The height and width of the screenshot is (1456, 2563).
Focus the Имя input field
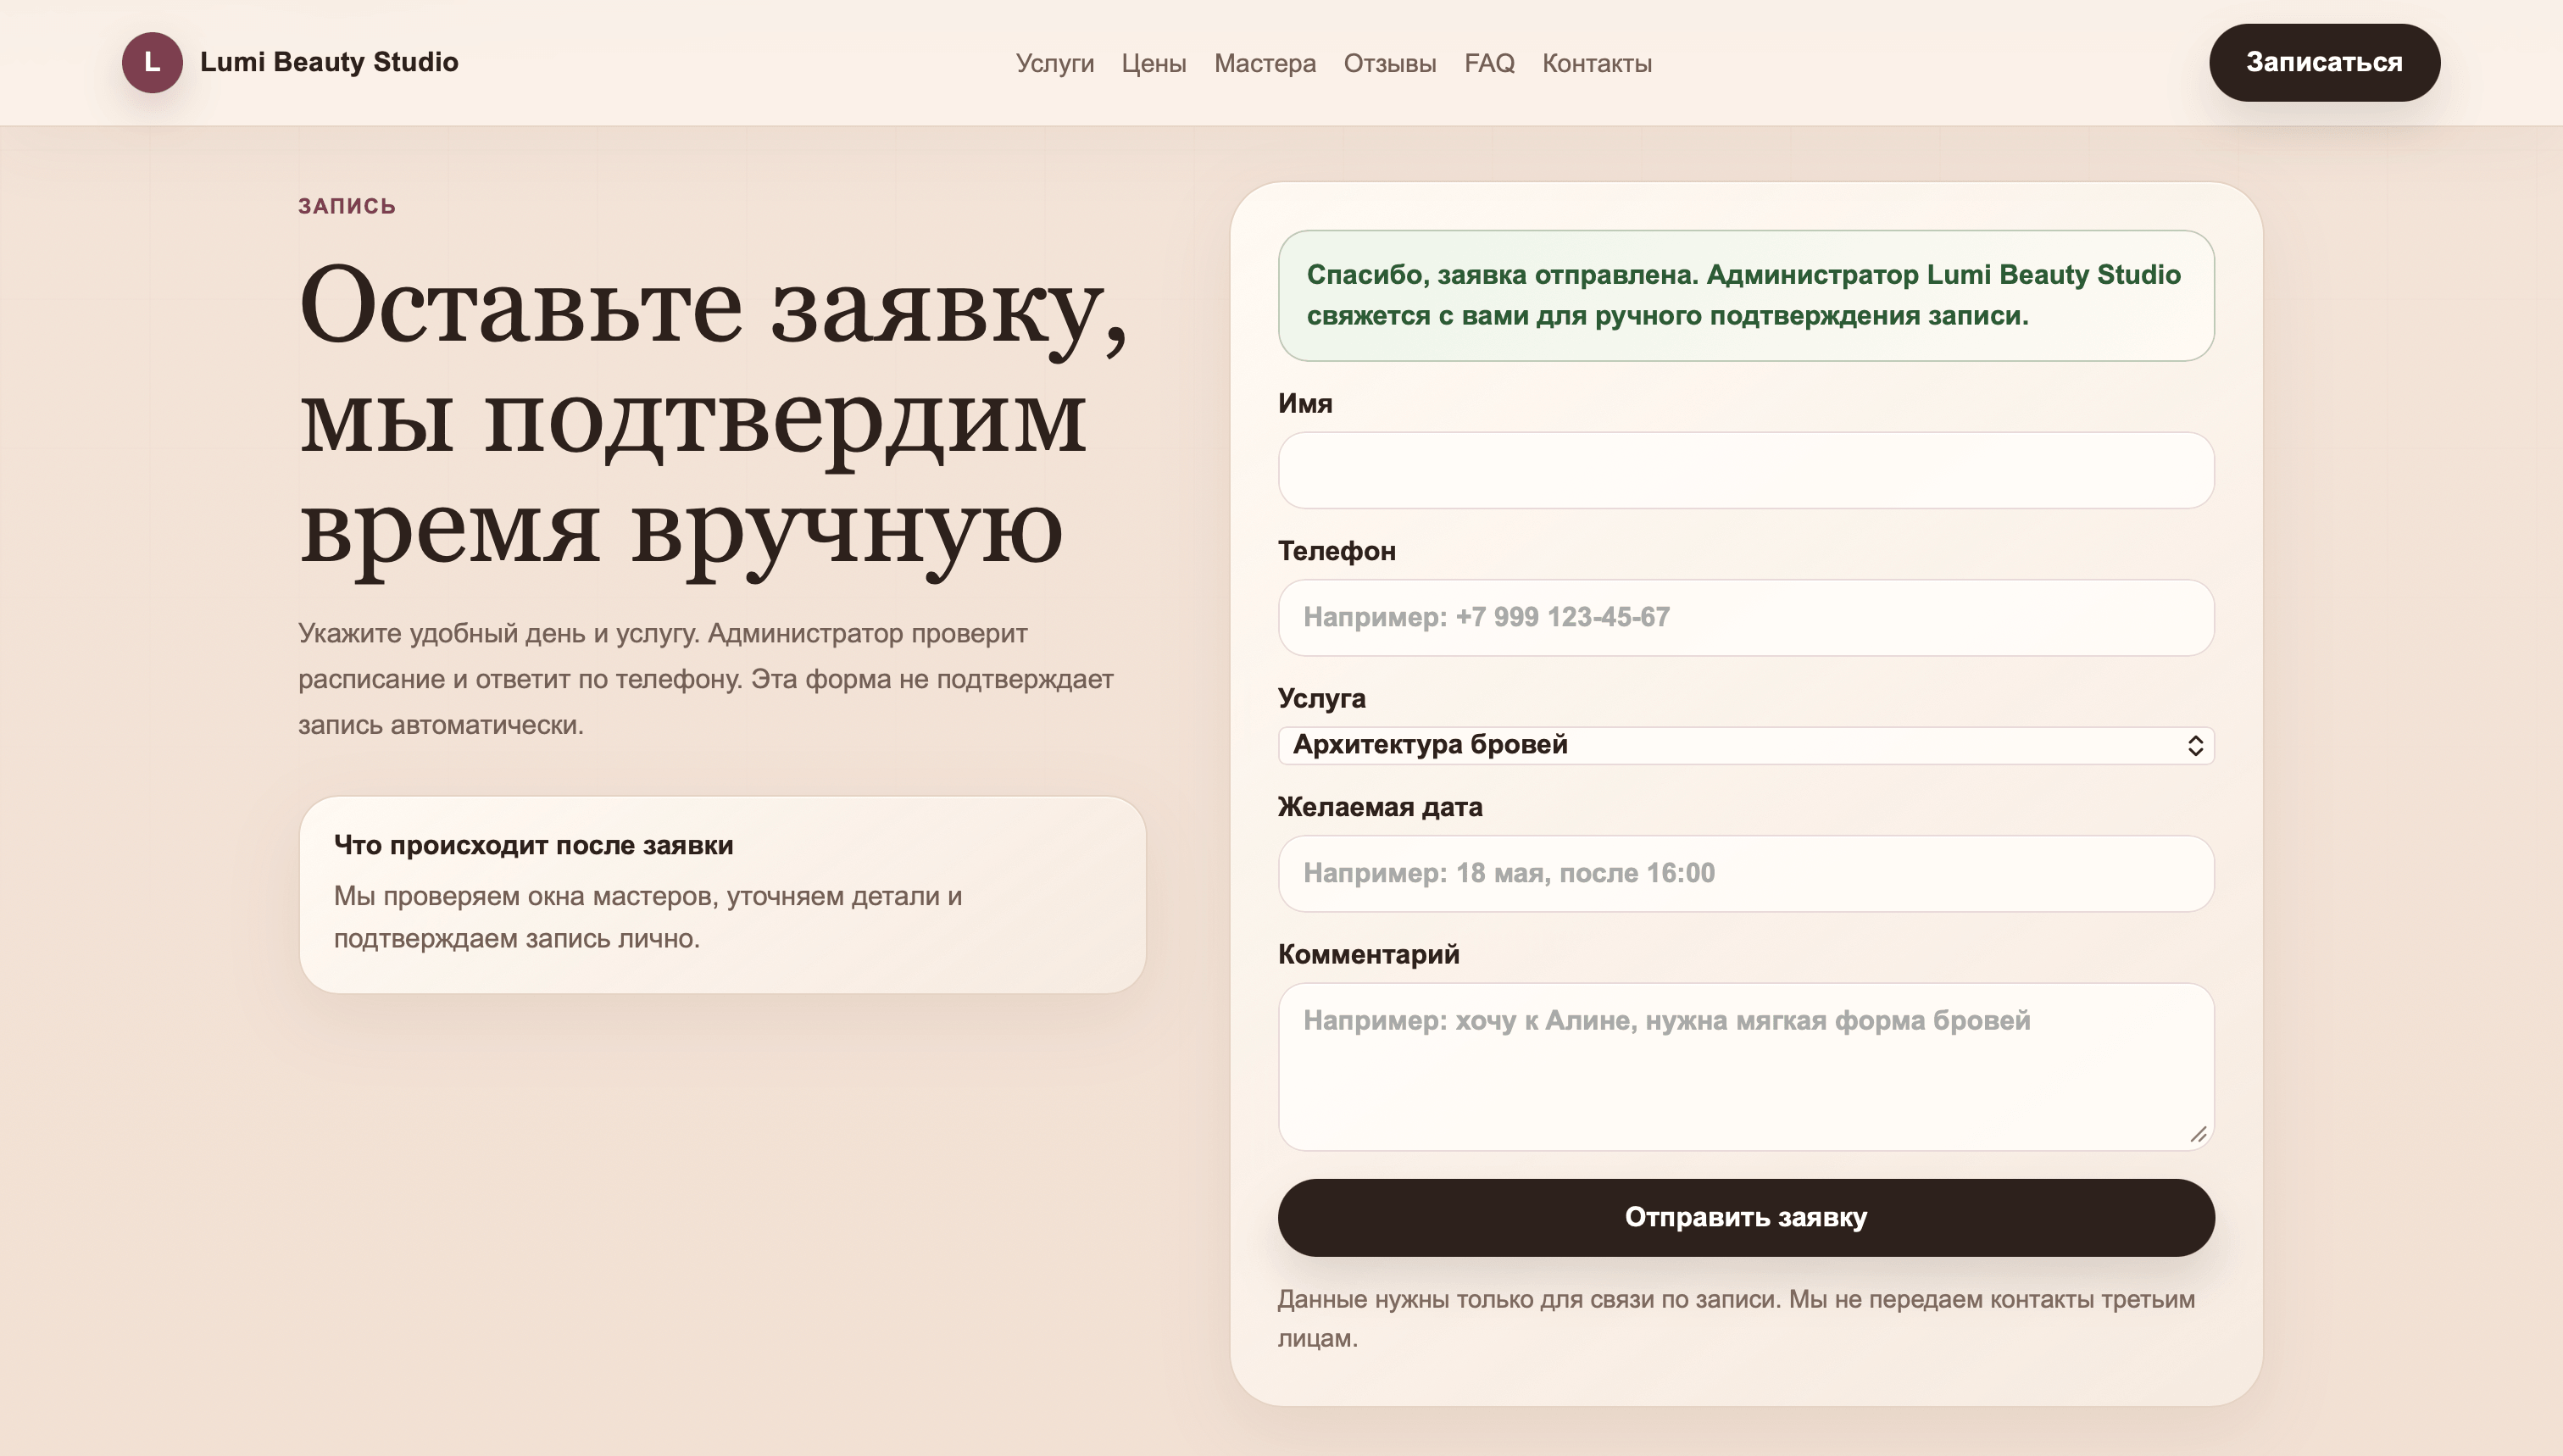point(1746,470)
